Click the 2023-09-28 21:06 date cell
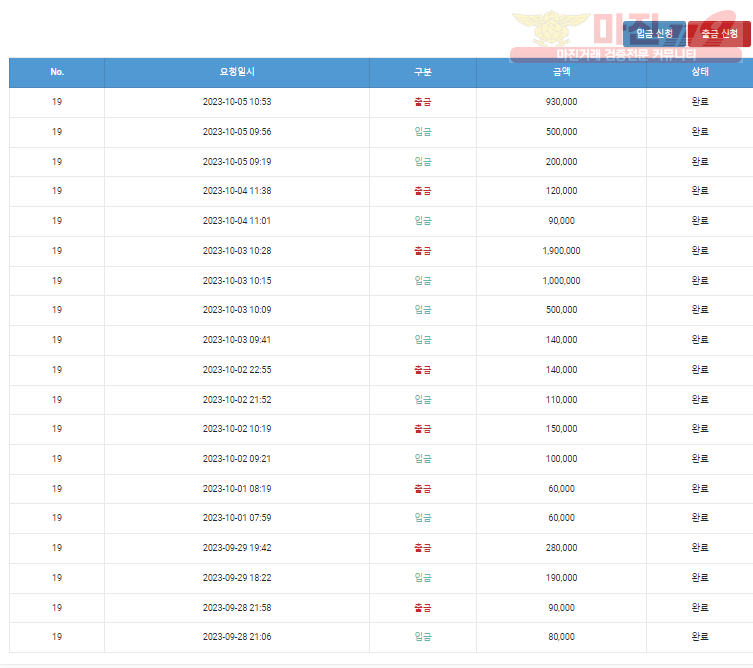Screen dimensions: 753x668 pos(237,637)
